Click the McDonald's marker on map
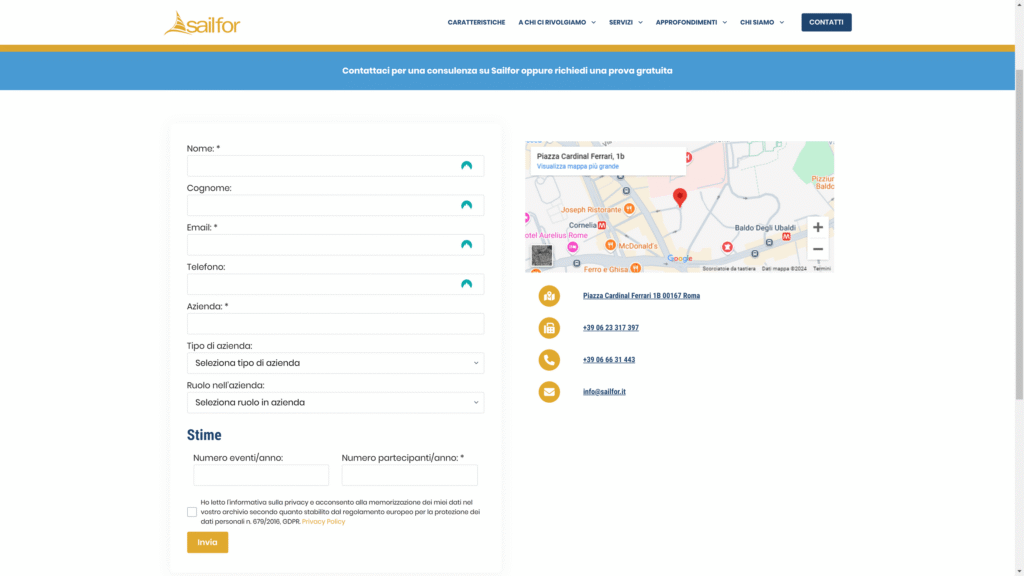 (610, 246)
